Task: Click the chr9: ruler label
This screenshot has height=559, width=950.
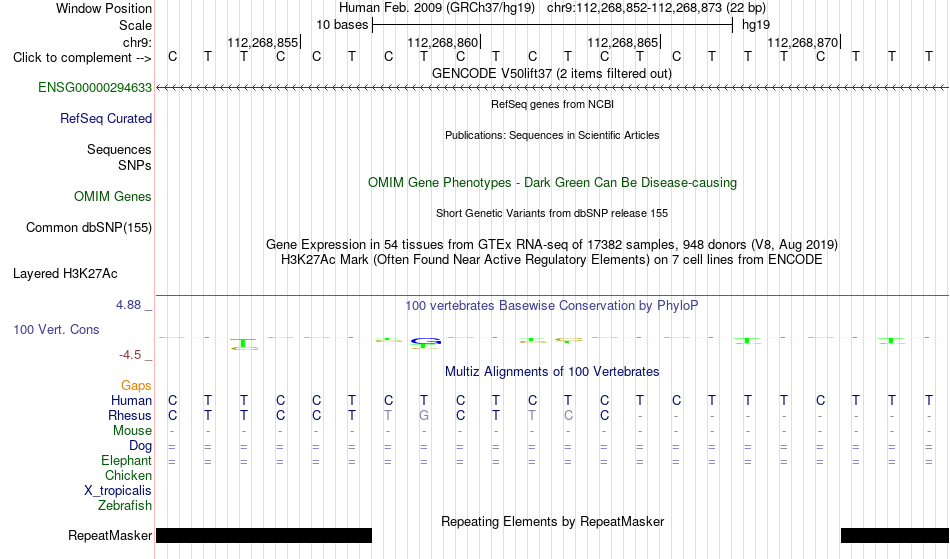Action: tap(138, 43)
